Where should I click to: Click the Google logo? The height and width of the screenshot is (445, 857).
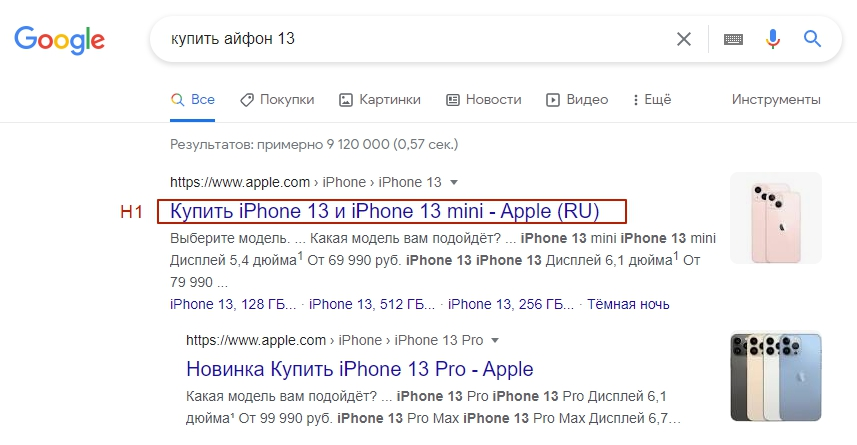[x=59, y=40]
